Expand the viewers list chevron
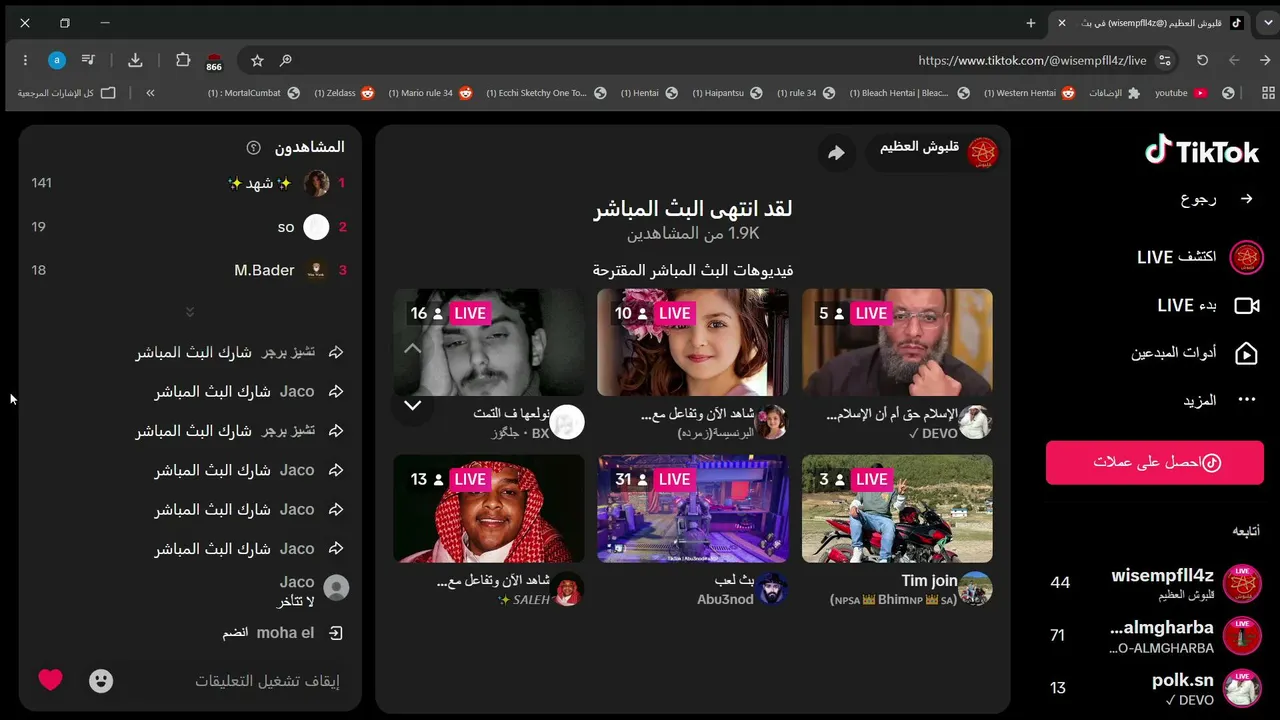1280x720 pixels. coord(190,312)
